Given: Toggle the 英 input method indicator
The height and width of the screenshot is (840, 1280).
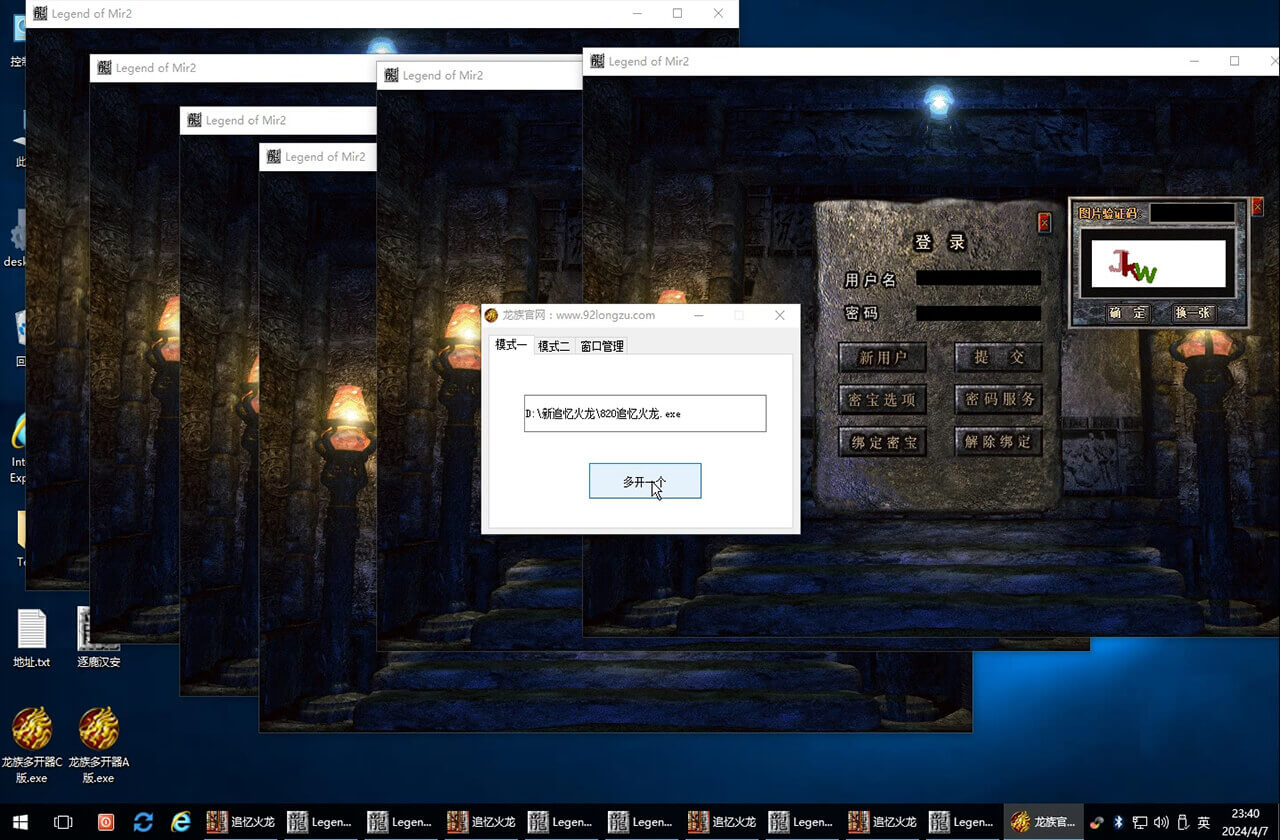Looking at the screenshot, I should point(1204,822).
